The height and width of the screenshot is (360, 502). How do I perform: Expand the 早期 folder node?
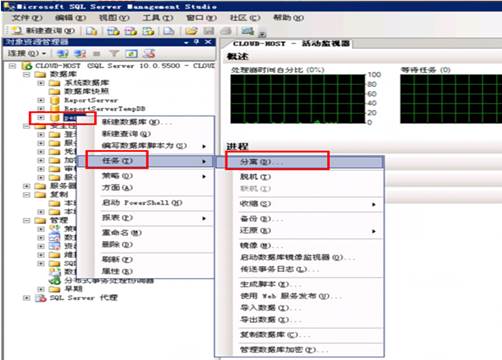pos(41,289)
